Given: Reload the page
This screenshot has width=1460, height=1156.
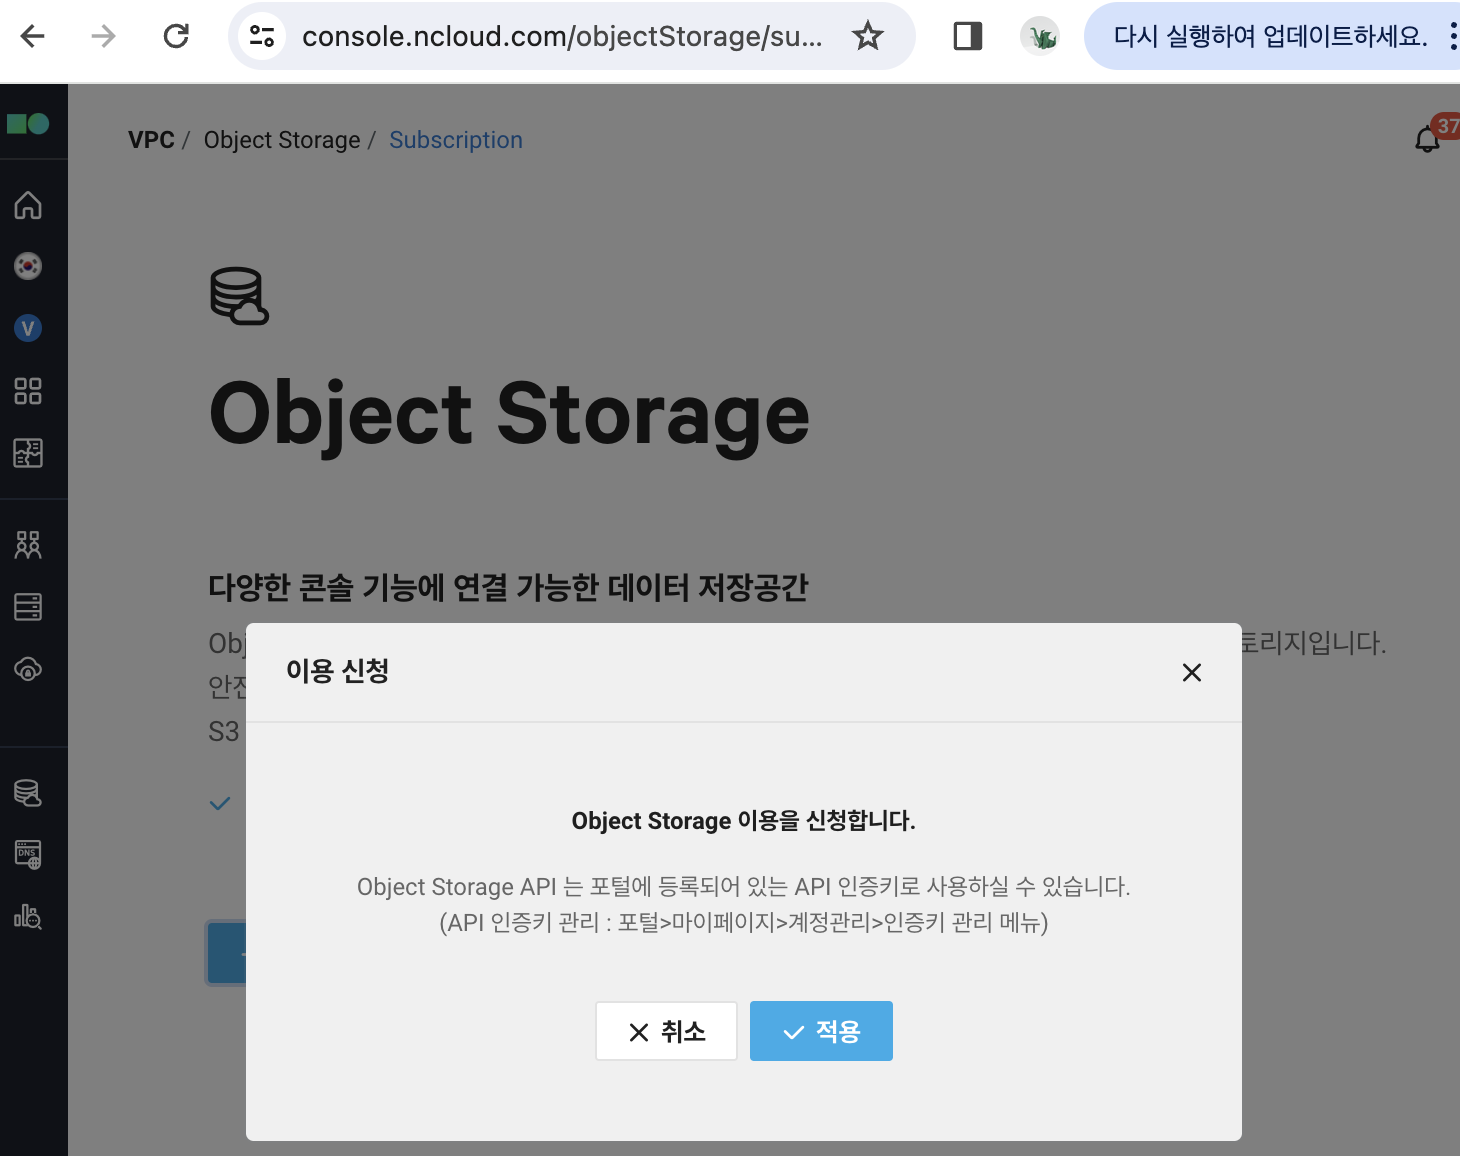Looking at the screenshot, I should point(176,37).
